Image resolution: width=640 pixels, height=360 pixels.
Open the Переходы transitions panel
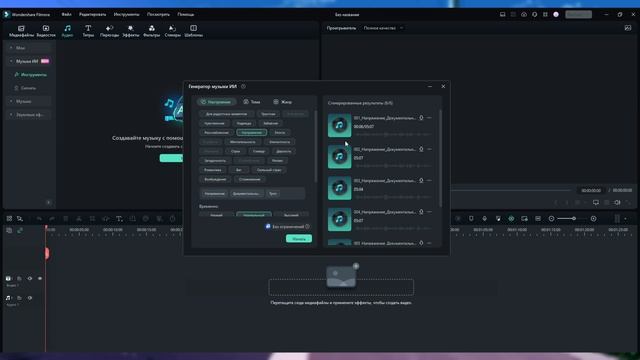[x=109, y=31]
